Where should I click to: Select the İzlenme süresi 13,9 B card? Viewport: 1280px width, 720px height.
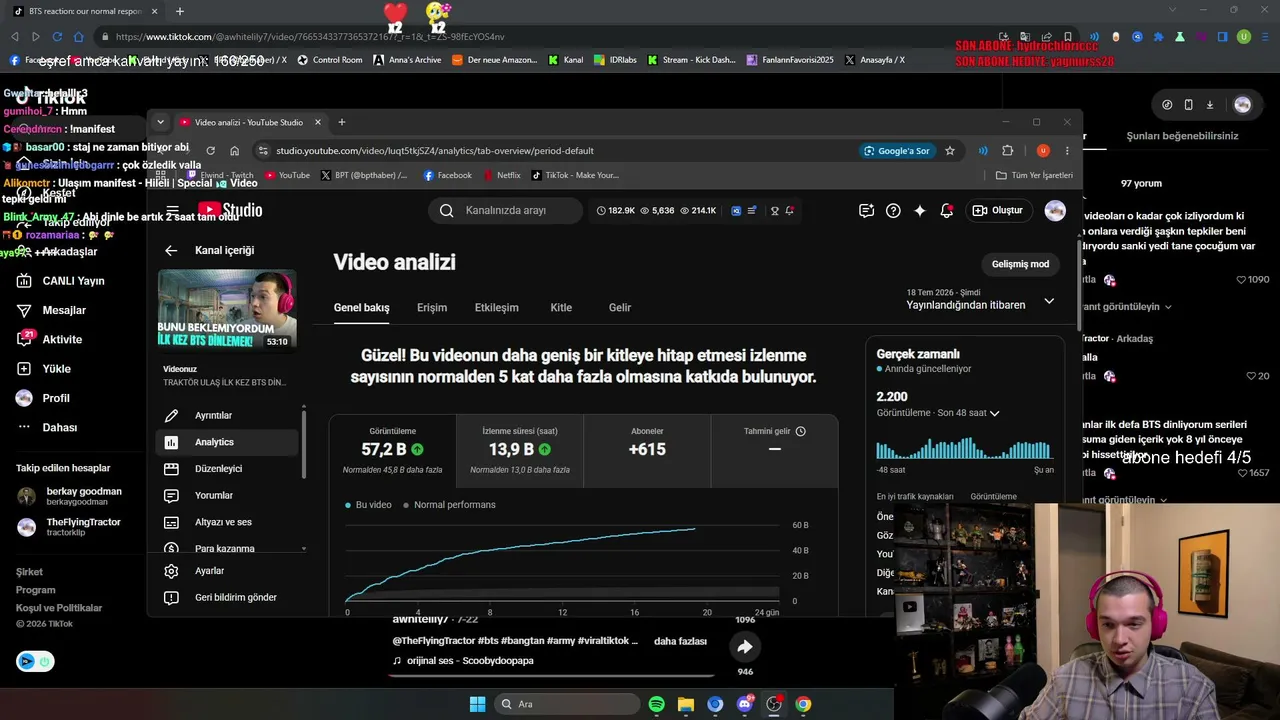tap(520, 450)
